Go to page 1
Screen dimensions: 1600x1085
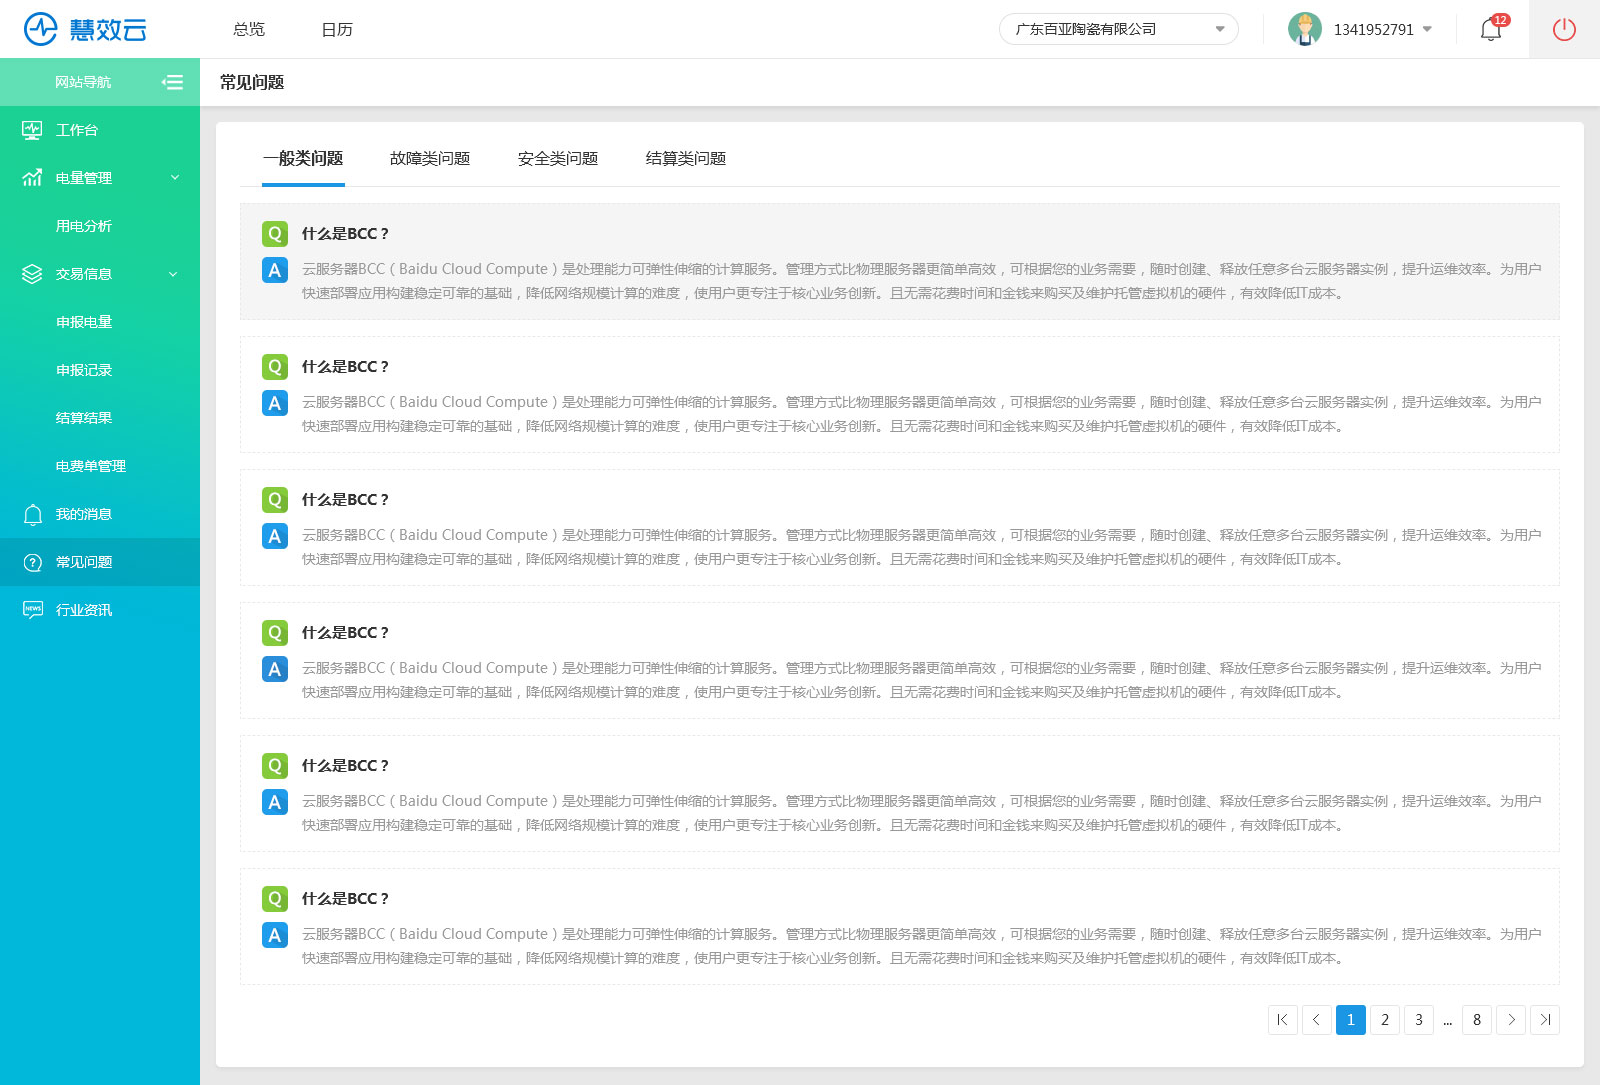[x=1351, y=1020]
